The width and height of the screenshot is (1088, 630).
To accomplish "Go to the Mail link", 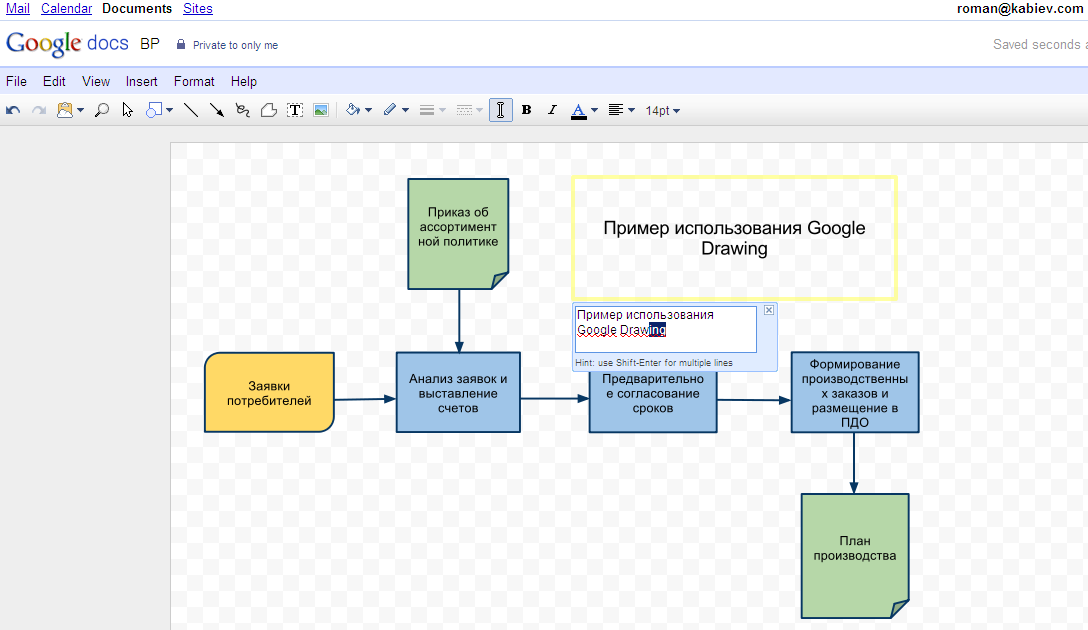I will point(18,8).
